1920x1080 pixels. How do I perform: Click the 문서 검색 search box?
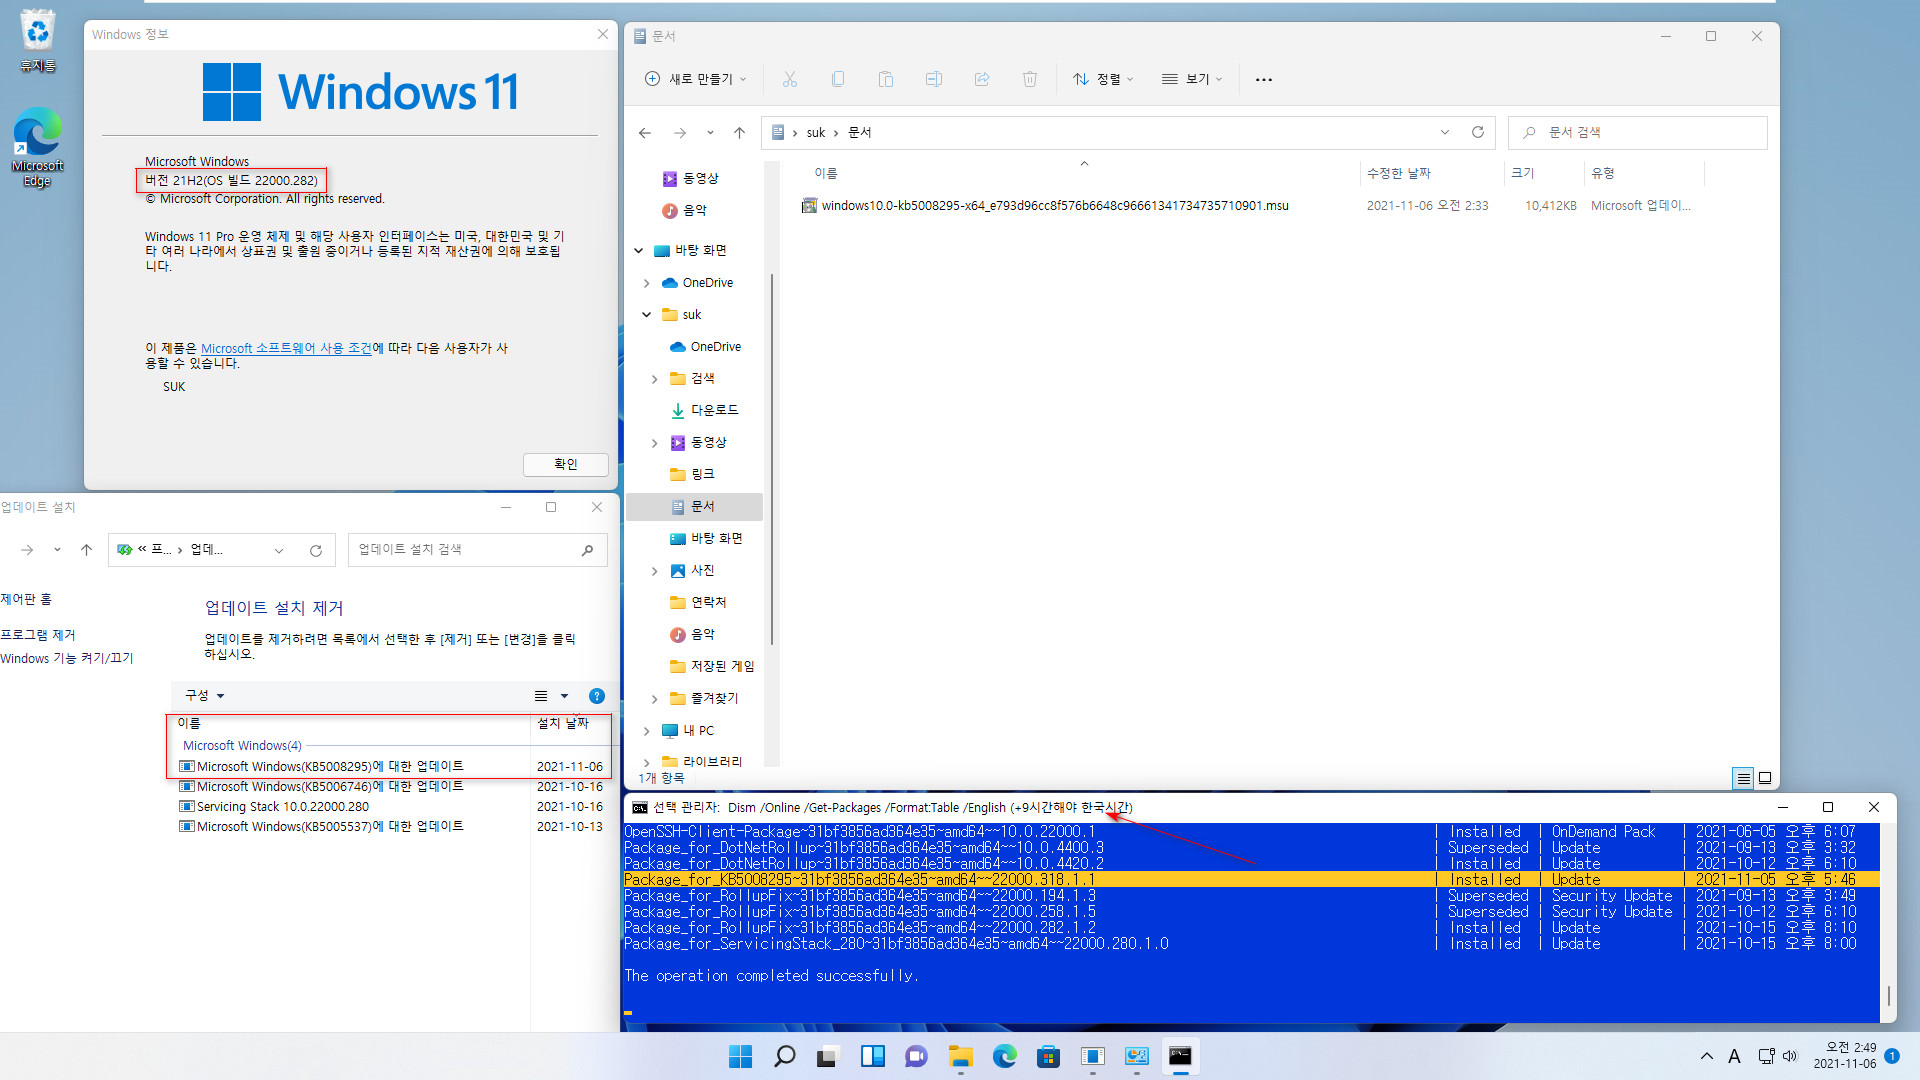[x=1638, y=133]
